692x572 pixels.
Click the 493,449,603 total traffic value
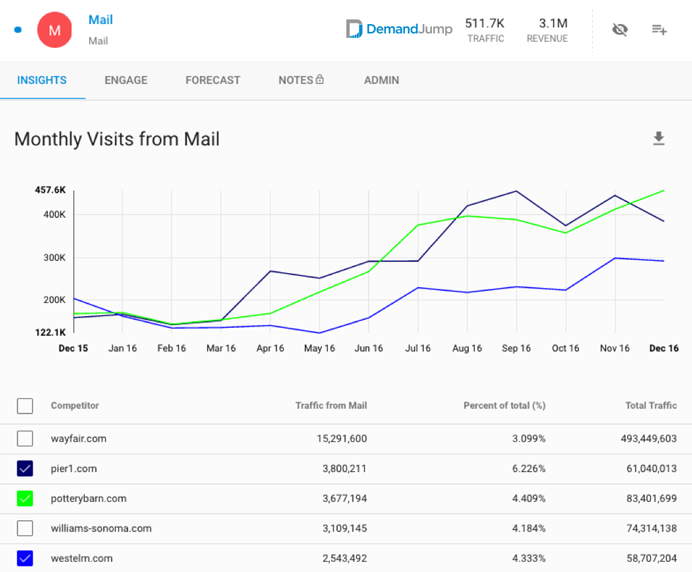point(649,439)
